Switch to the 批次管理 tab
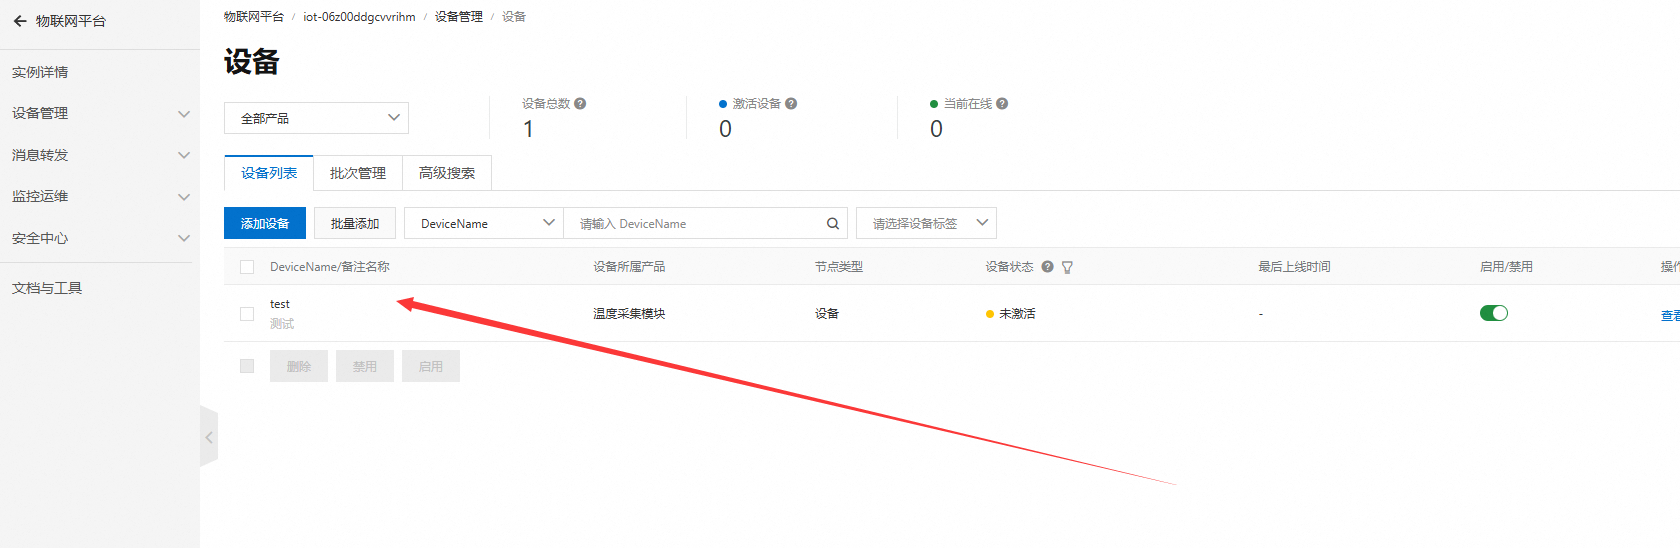Viewport: 1680px width, 548px height. (x=357, y=173)
